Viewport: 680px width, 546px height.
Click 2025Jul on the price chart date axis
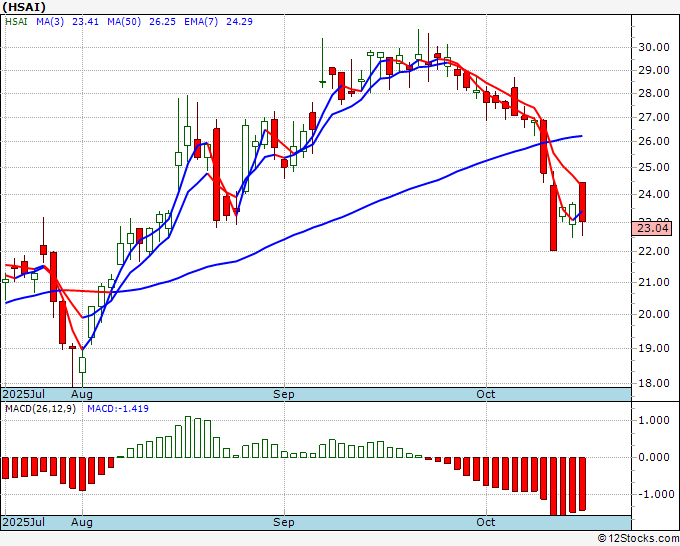[x=24, y=394]
